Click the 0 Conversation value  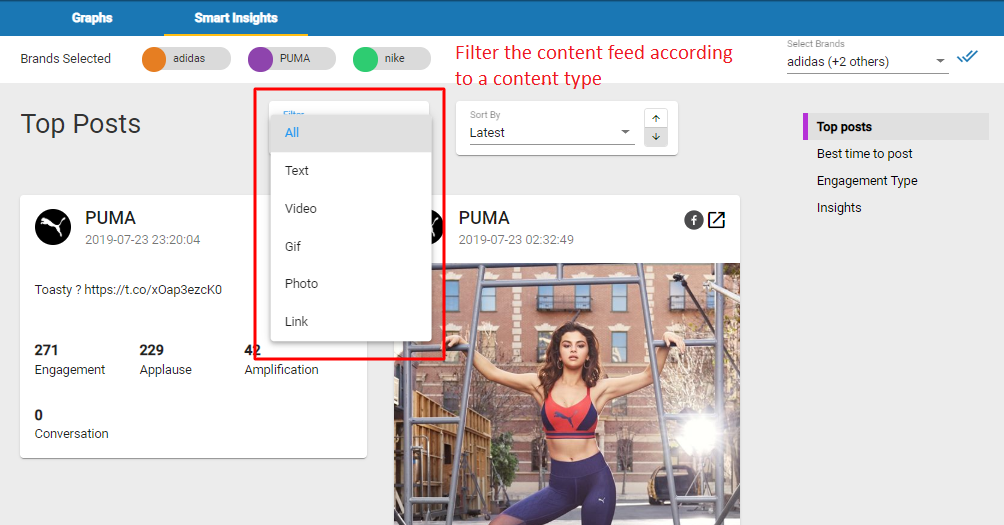pos(38,415)
